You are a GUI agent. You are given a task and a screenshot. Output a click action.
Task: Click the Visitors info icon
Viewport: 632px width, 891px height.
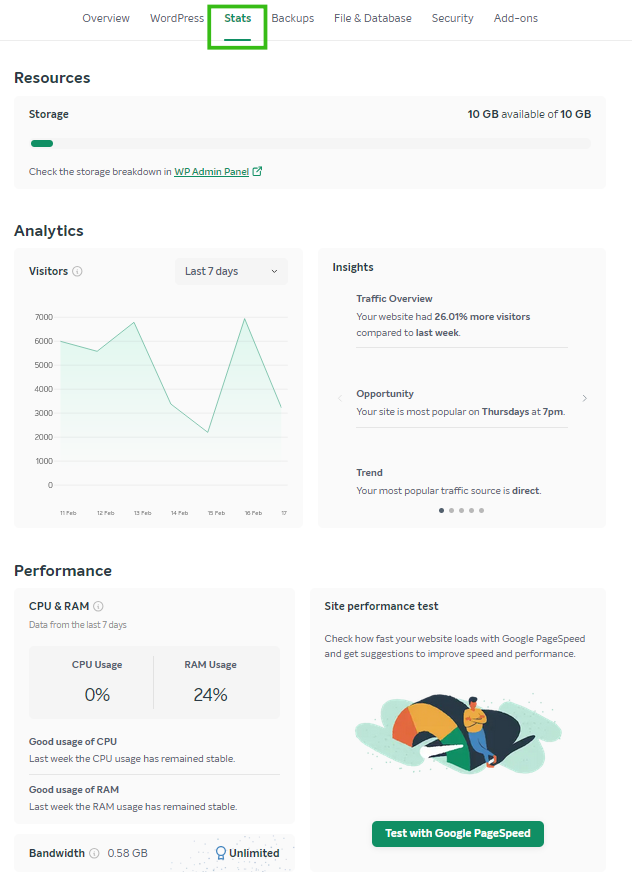(x=78, y=271)
